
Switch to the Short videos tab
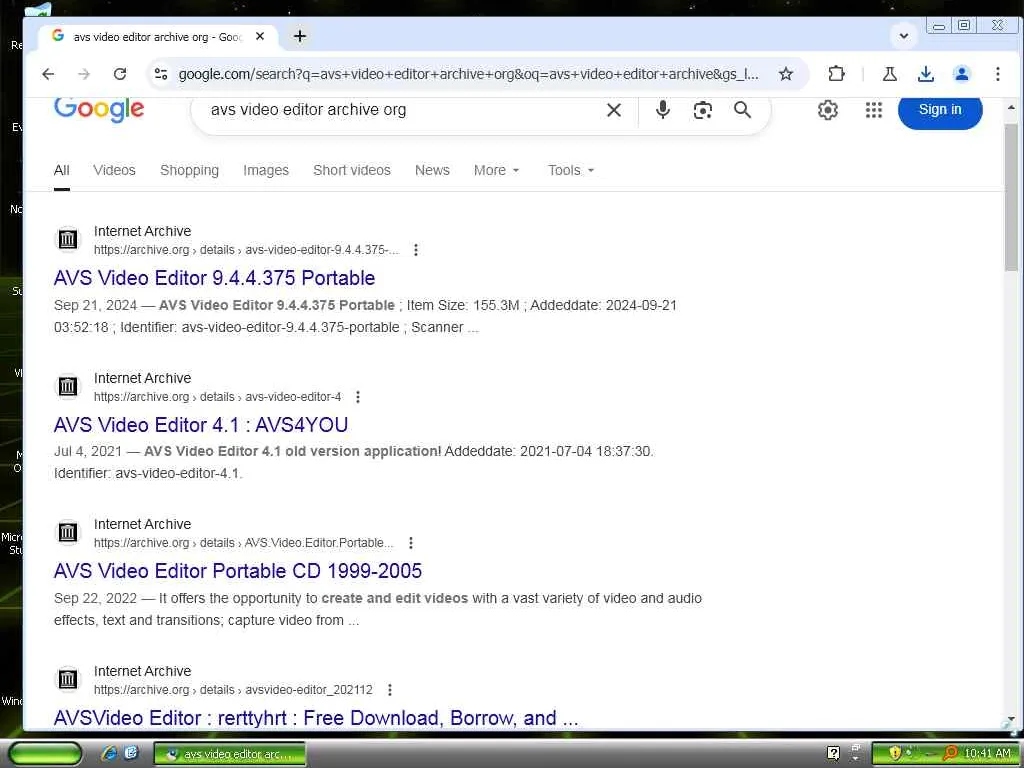(352, 170)
